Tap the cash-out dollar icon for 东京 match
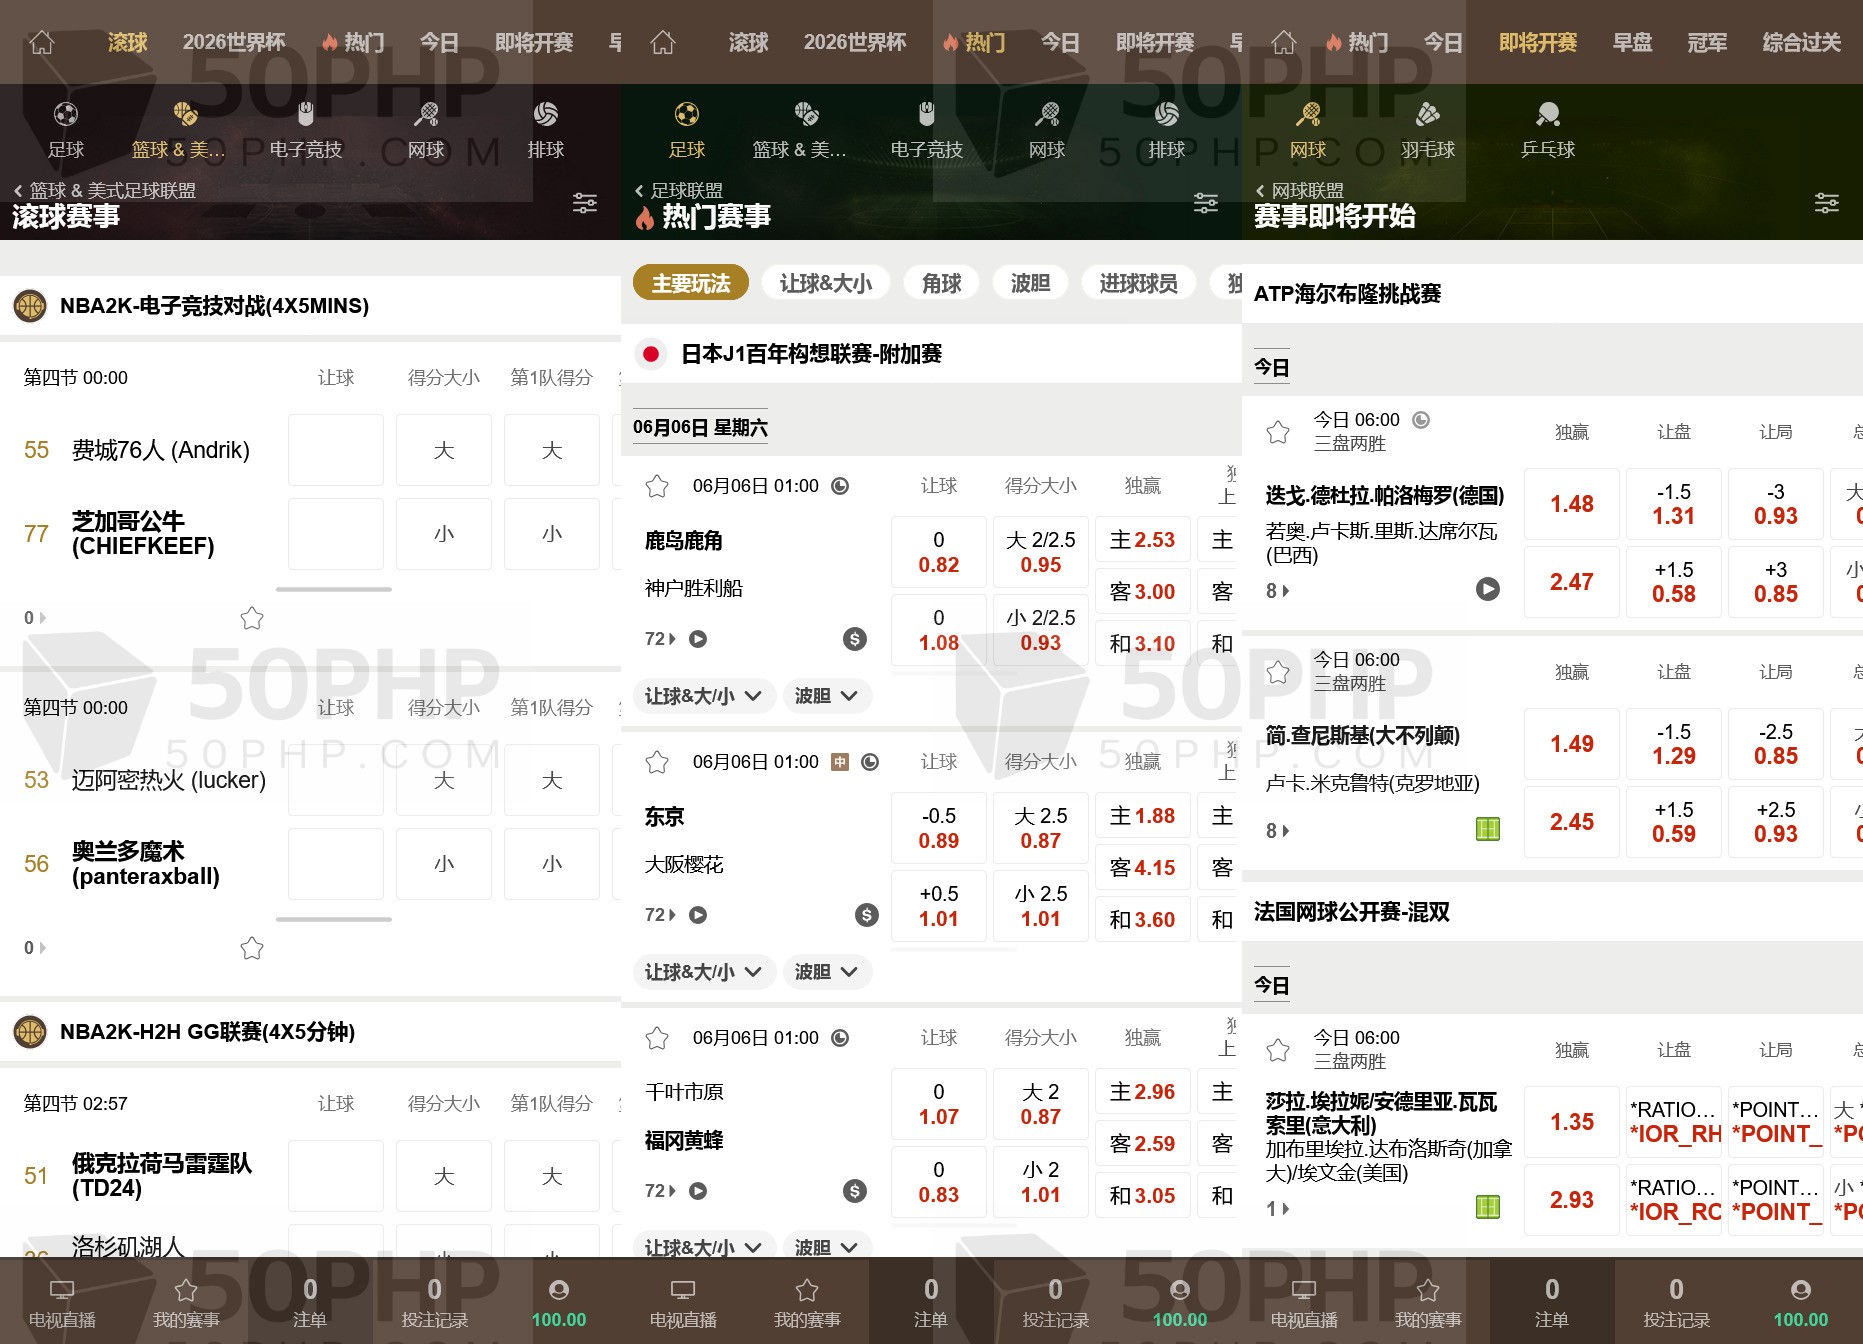Image resolution: width=1863 pixels, height=1344 pixels. click(x=867, y=914)
